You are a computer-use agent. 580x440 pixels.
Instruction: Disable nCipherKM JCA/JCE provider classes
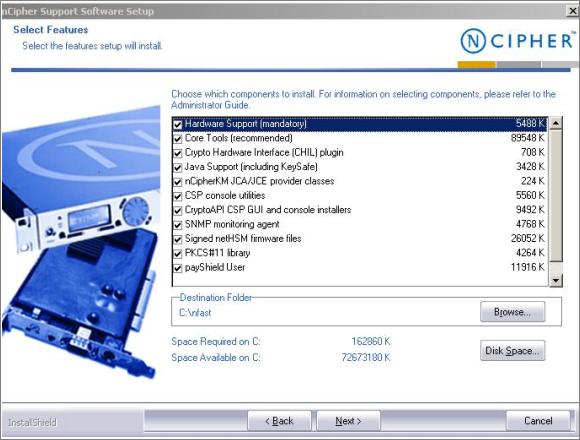178,182
